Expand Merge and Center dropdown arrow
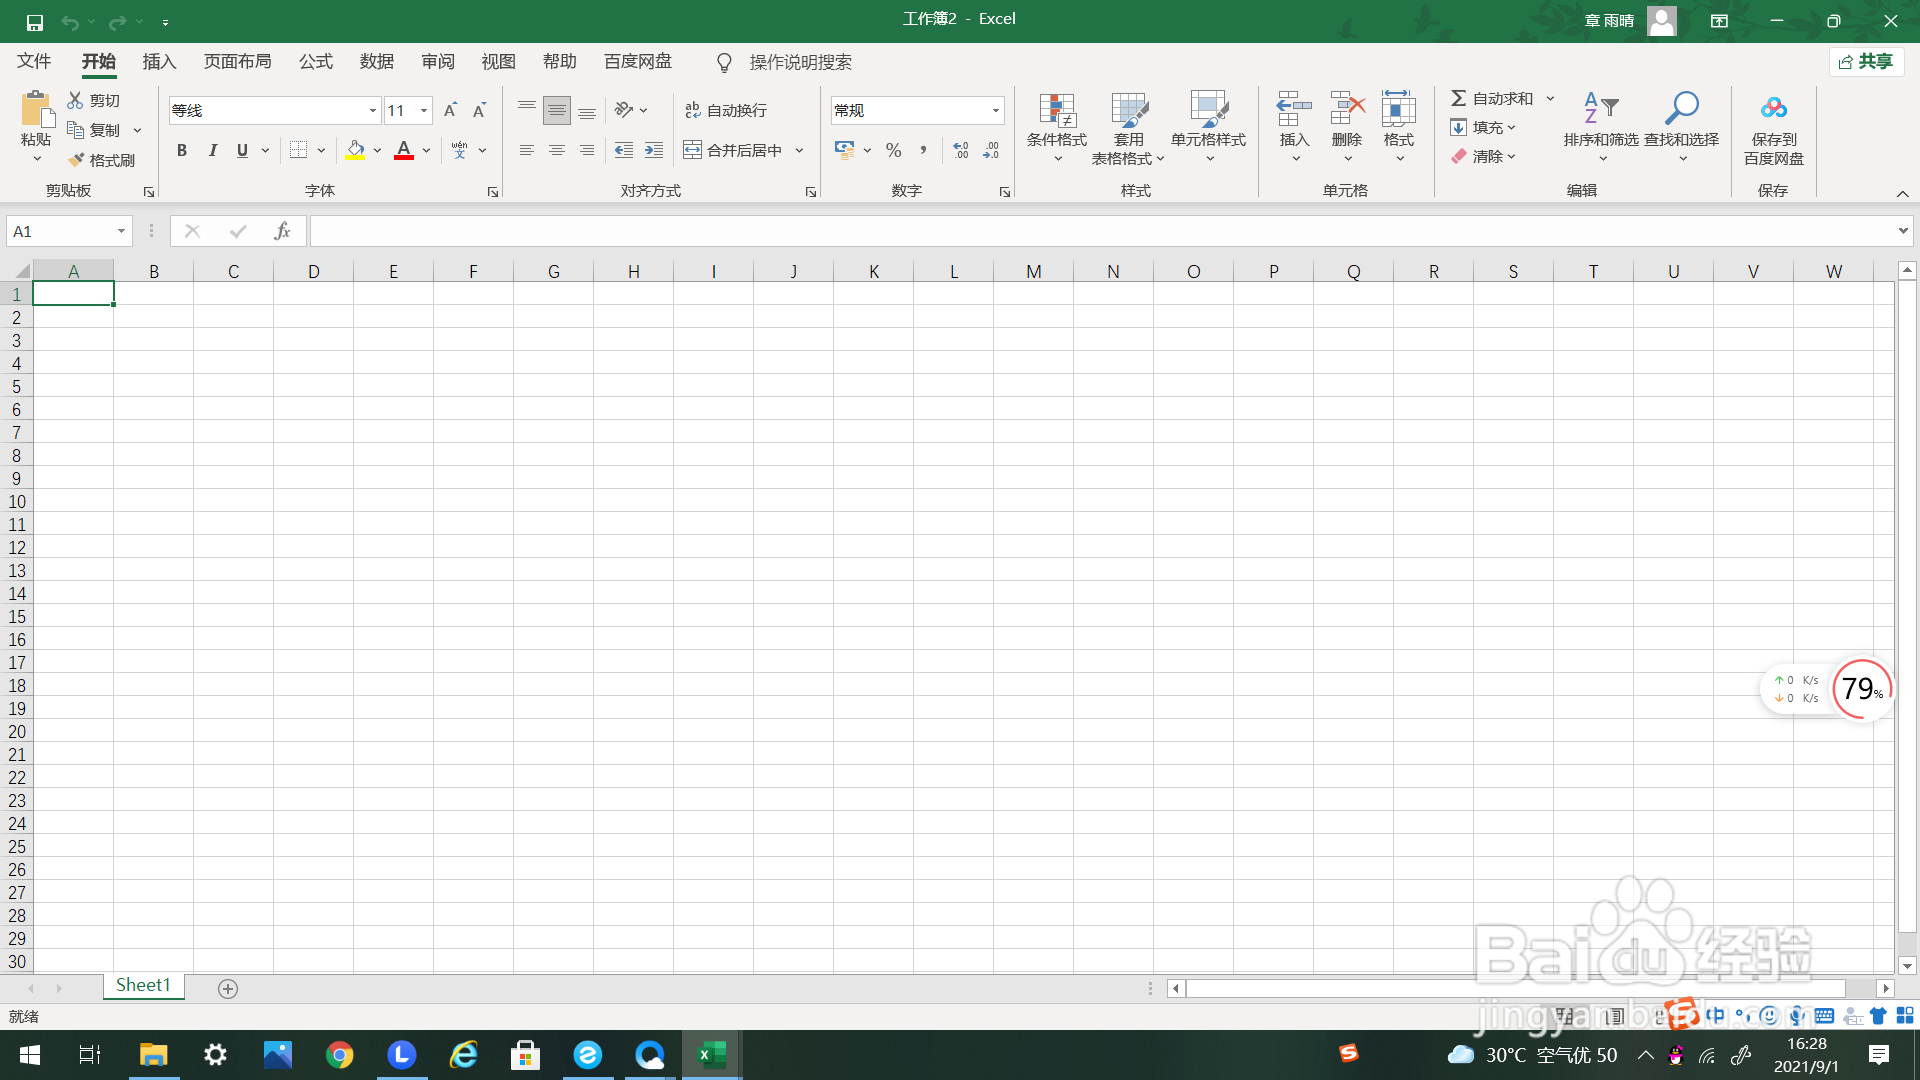The width and height of the screenshot is (1920, 1080). [800, 150]
